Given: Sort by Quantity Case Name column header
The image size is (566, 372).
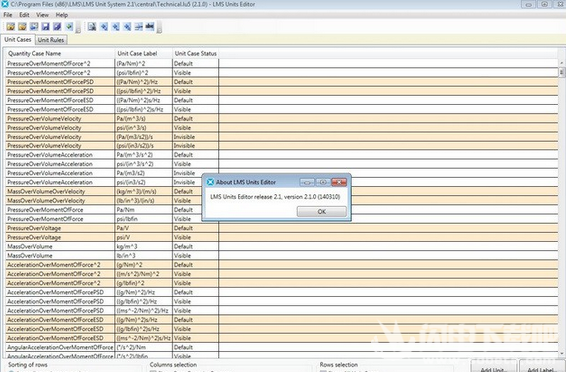Looking at the screenshot, I should 60,53.
